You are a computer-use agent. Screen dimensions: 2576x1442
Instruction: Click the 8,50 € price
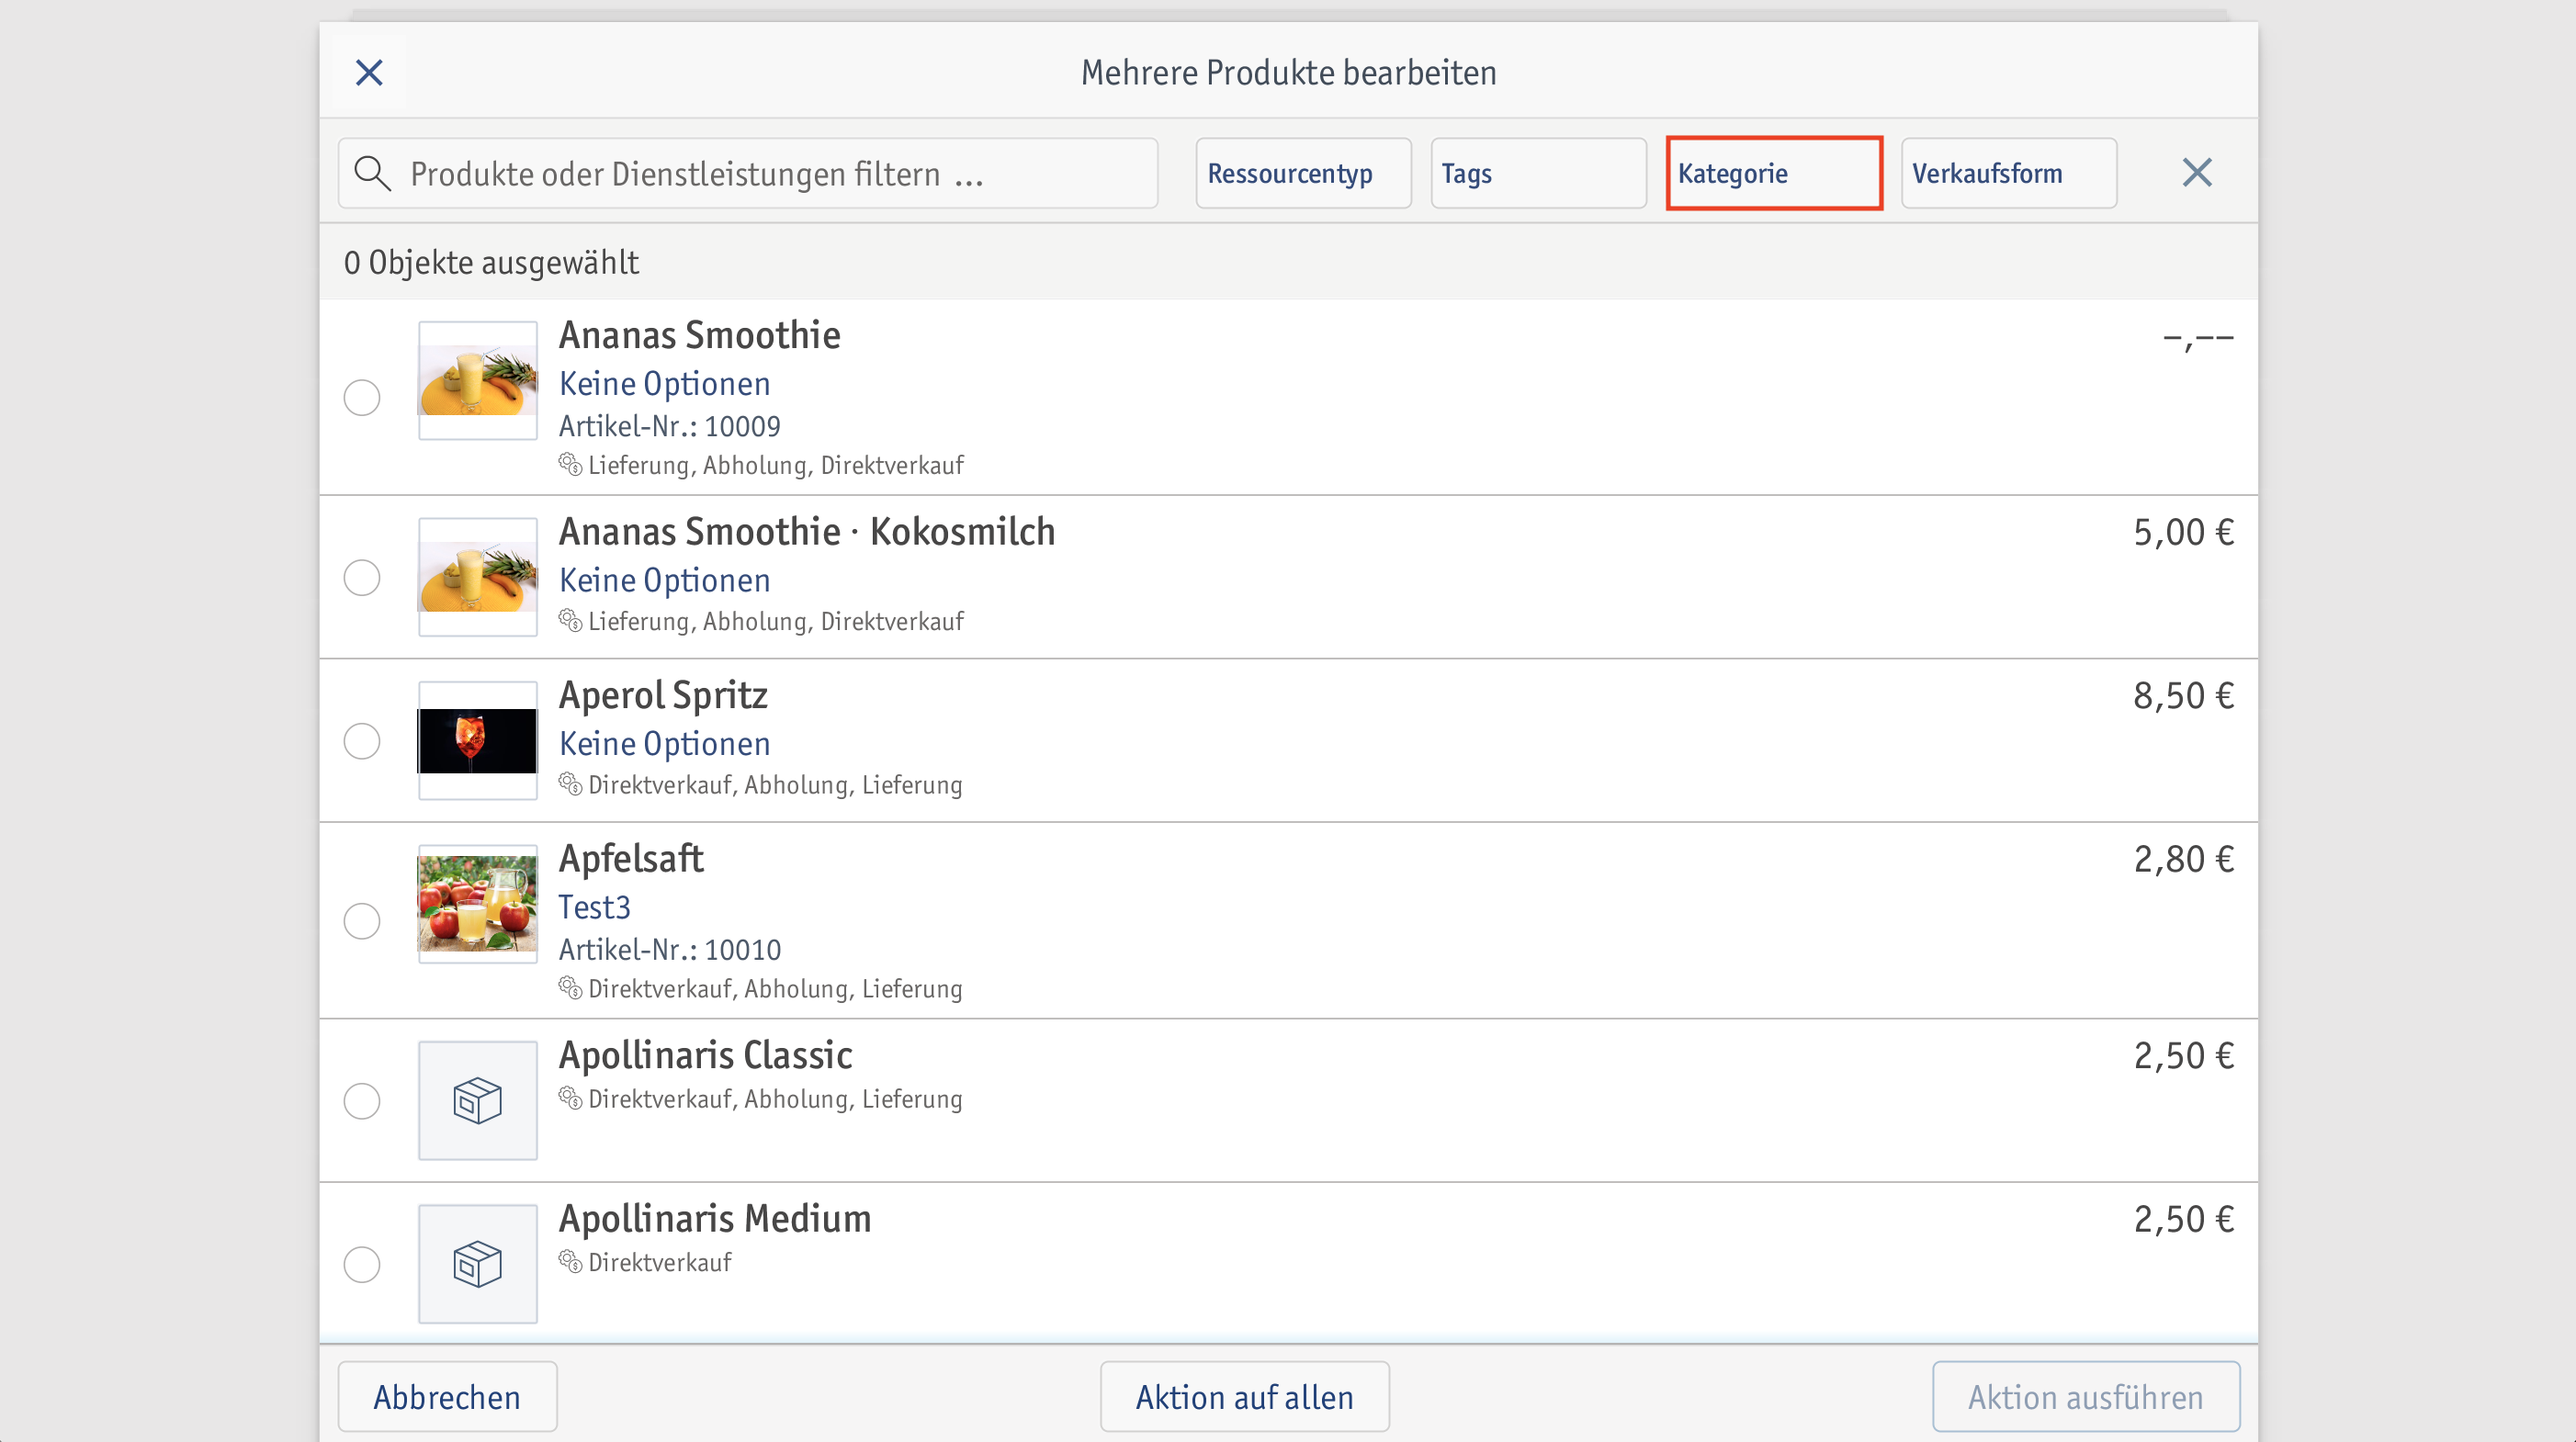click(x=2183, y=695)
